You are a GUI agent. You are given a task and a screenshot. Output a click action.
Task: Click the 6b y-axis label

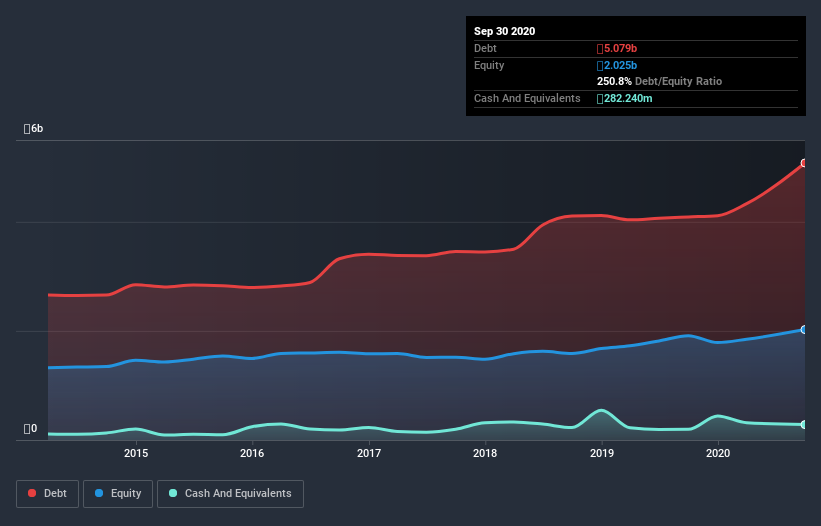click(x=34, y=129)
